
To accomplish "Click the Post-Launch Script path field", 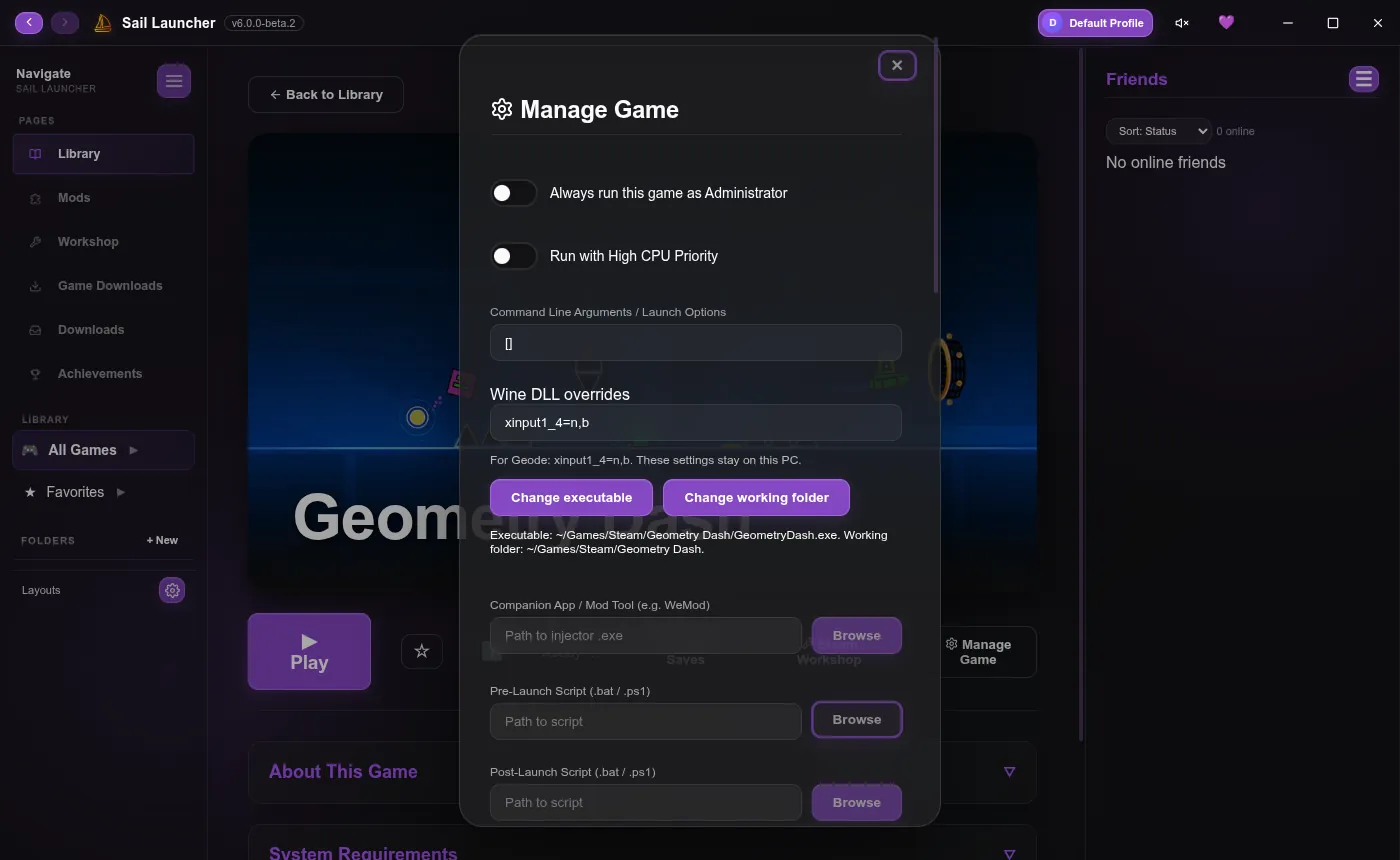I will [x=645, y=802].
